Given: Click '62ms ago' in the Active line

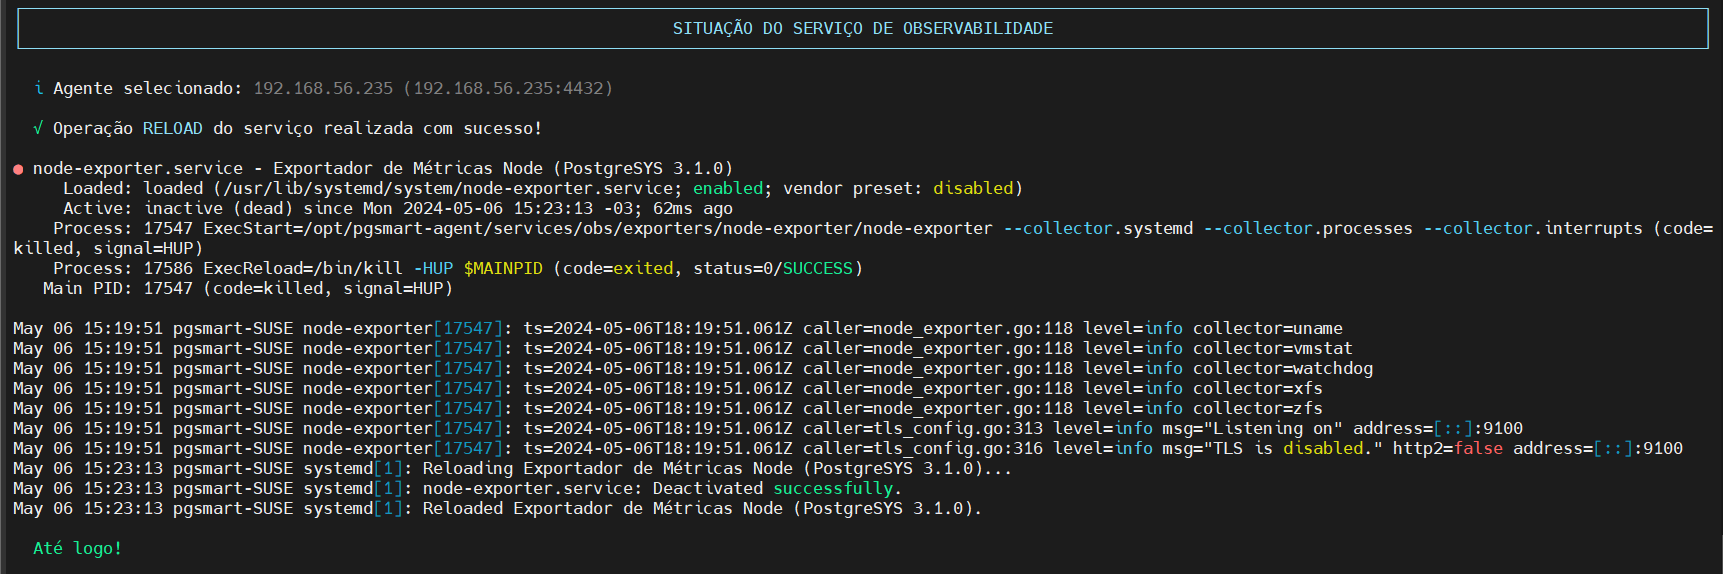Looking at the screenshot, I should tap(693, 208).
